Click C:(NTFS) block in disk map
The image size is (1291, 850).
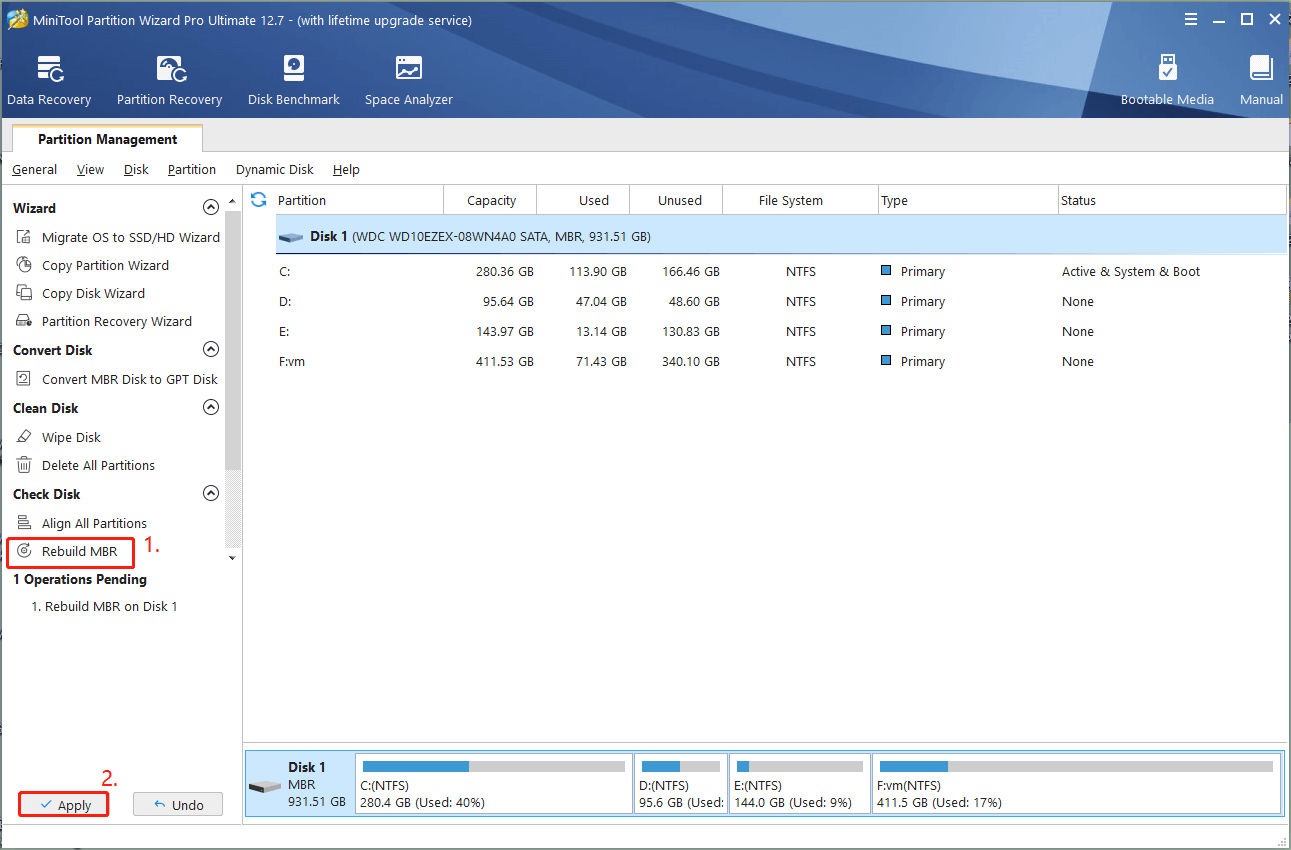tap(494, 784)
